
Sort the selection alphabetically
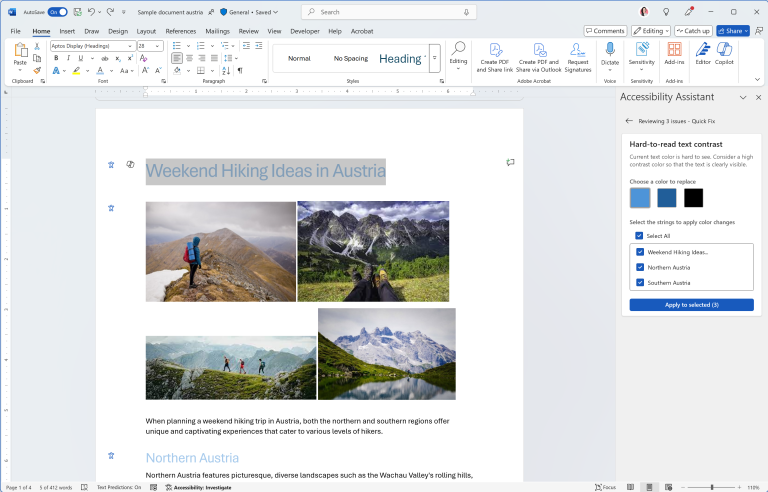tap(226, 71)
